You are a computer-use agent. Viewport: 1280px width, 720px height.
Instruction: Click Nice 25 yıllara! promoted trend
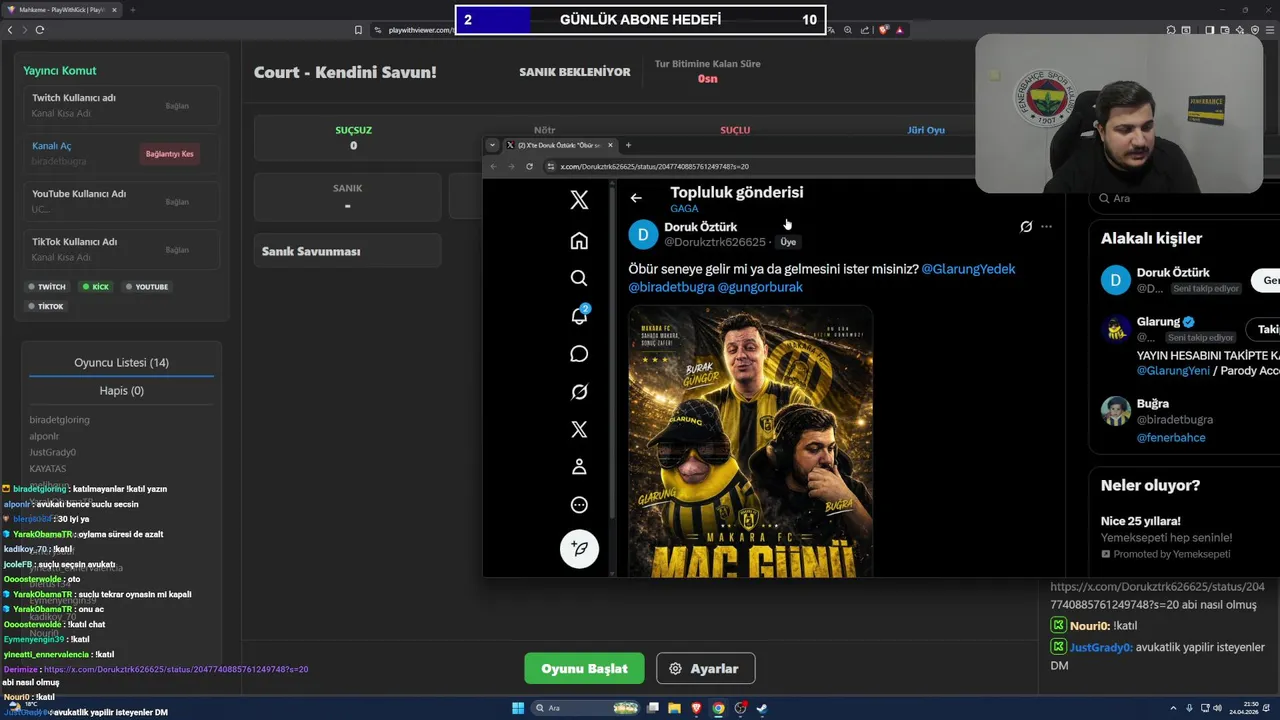[1140, 521]
